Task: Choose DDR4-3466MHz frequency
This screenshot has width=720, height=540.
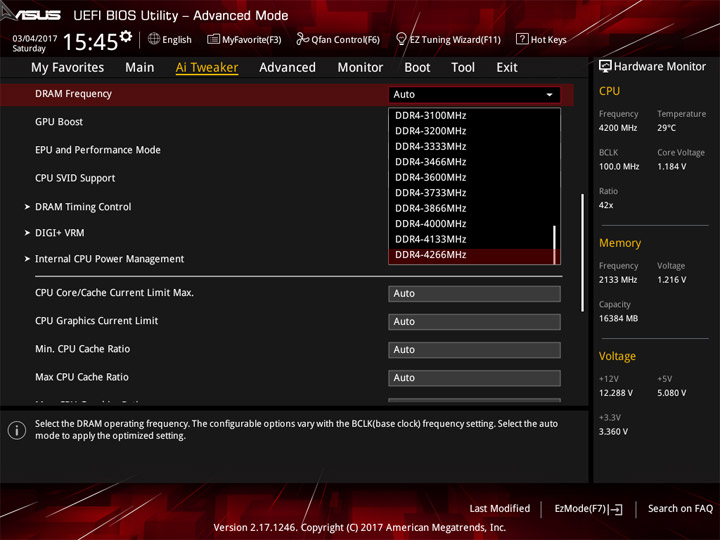Action: point(471,162)
